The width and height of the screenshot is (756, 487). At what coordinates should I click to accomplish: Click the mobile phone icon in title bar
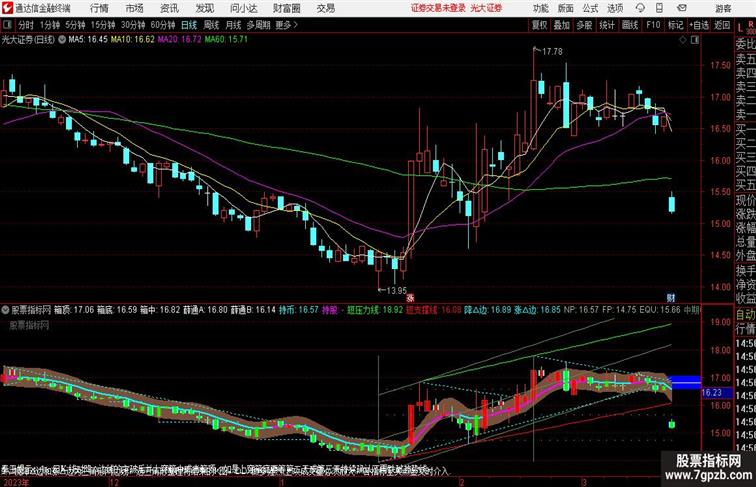(x=659, y=8)
